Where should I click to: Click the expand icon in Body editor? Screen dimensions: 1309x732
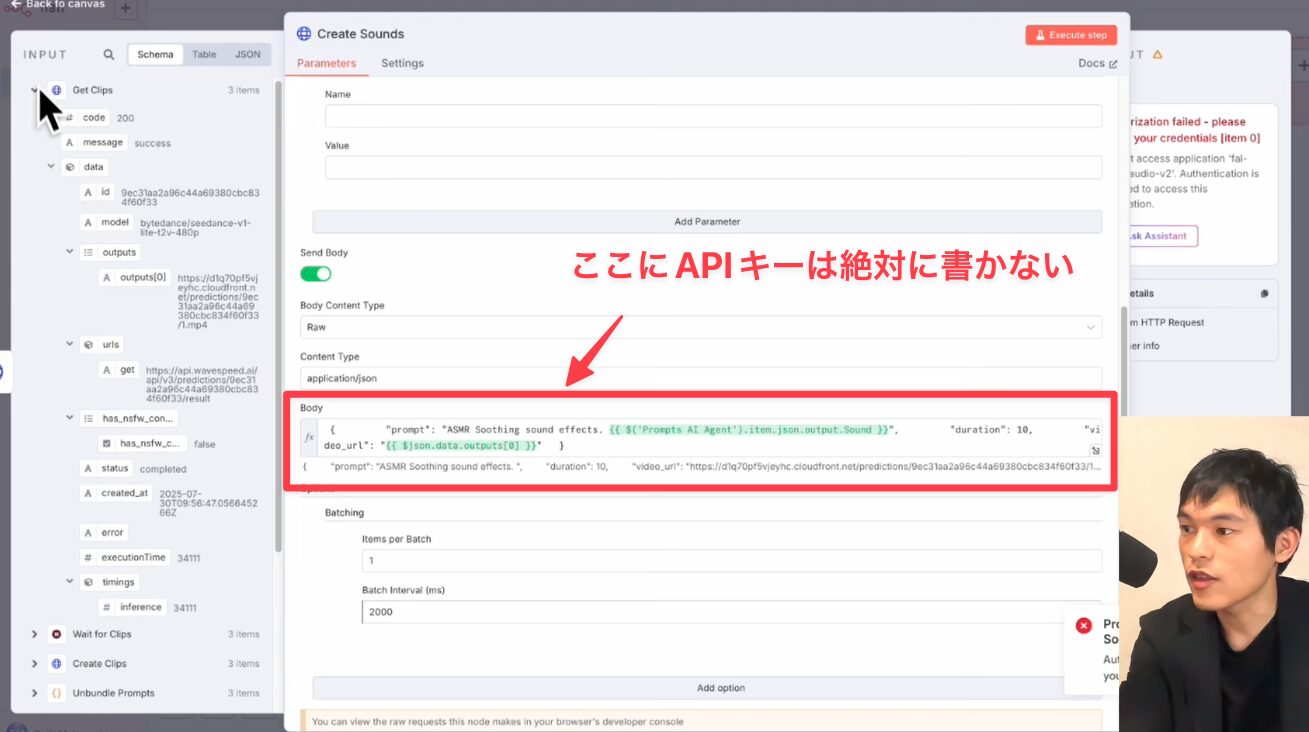click(x=1095, y=451)
